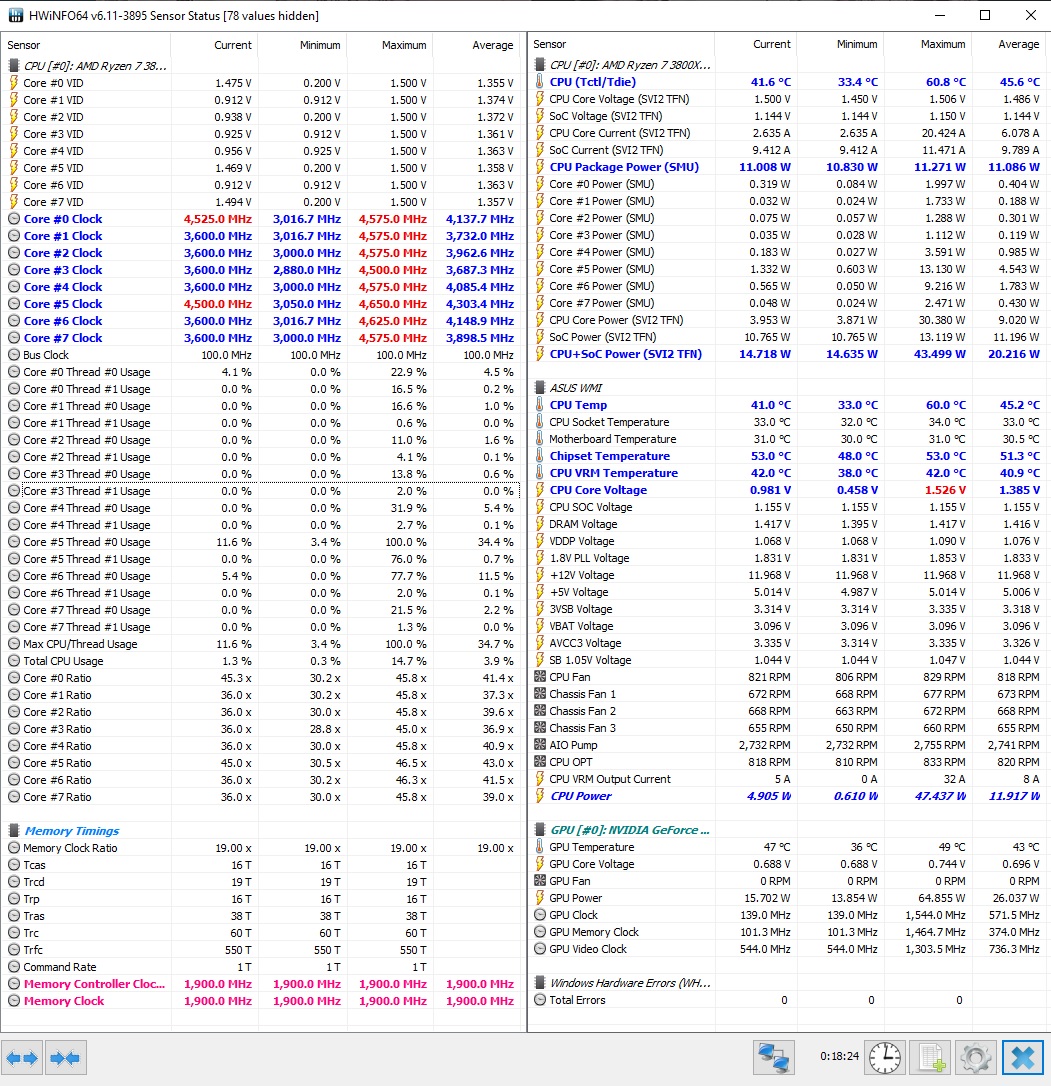Screen dimensions: 1051x1086
Task: Select CPU VRM Output Current row
Action: coord(788,778)
